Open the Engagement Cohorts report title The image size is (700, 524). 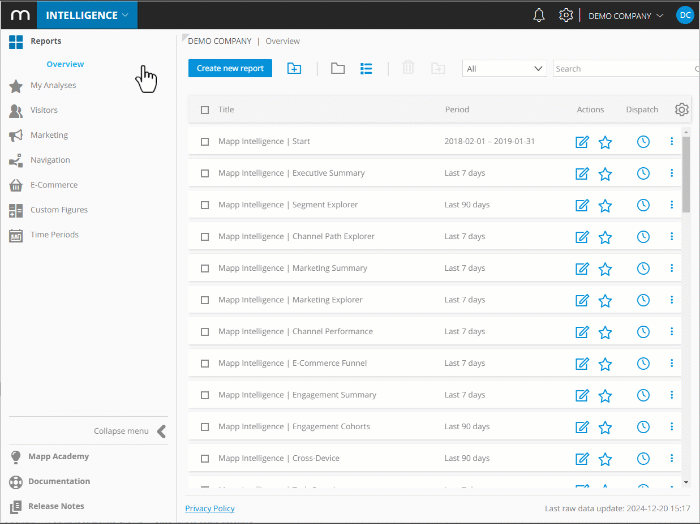pyautogui.click(x=294, y=426)
